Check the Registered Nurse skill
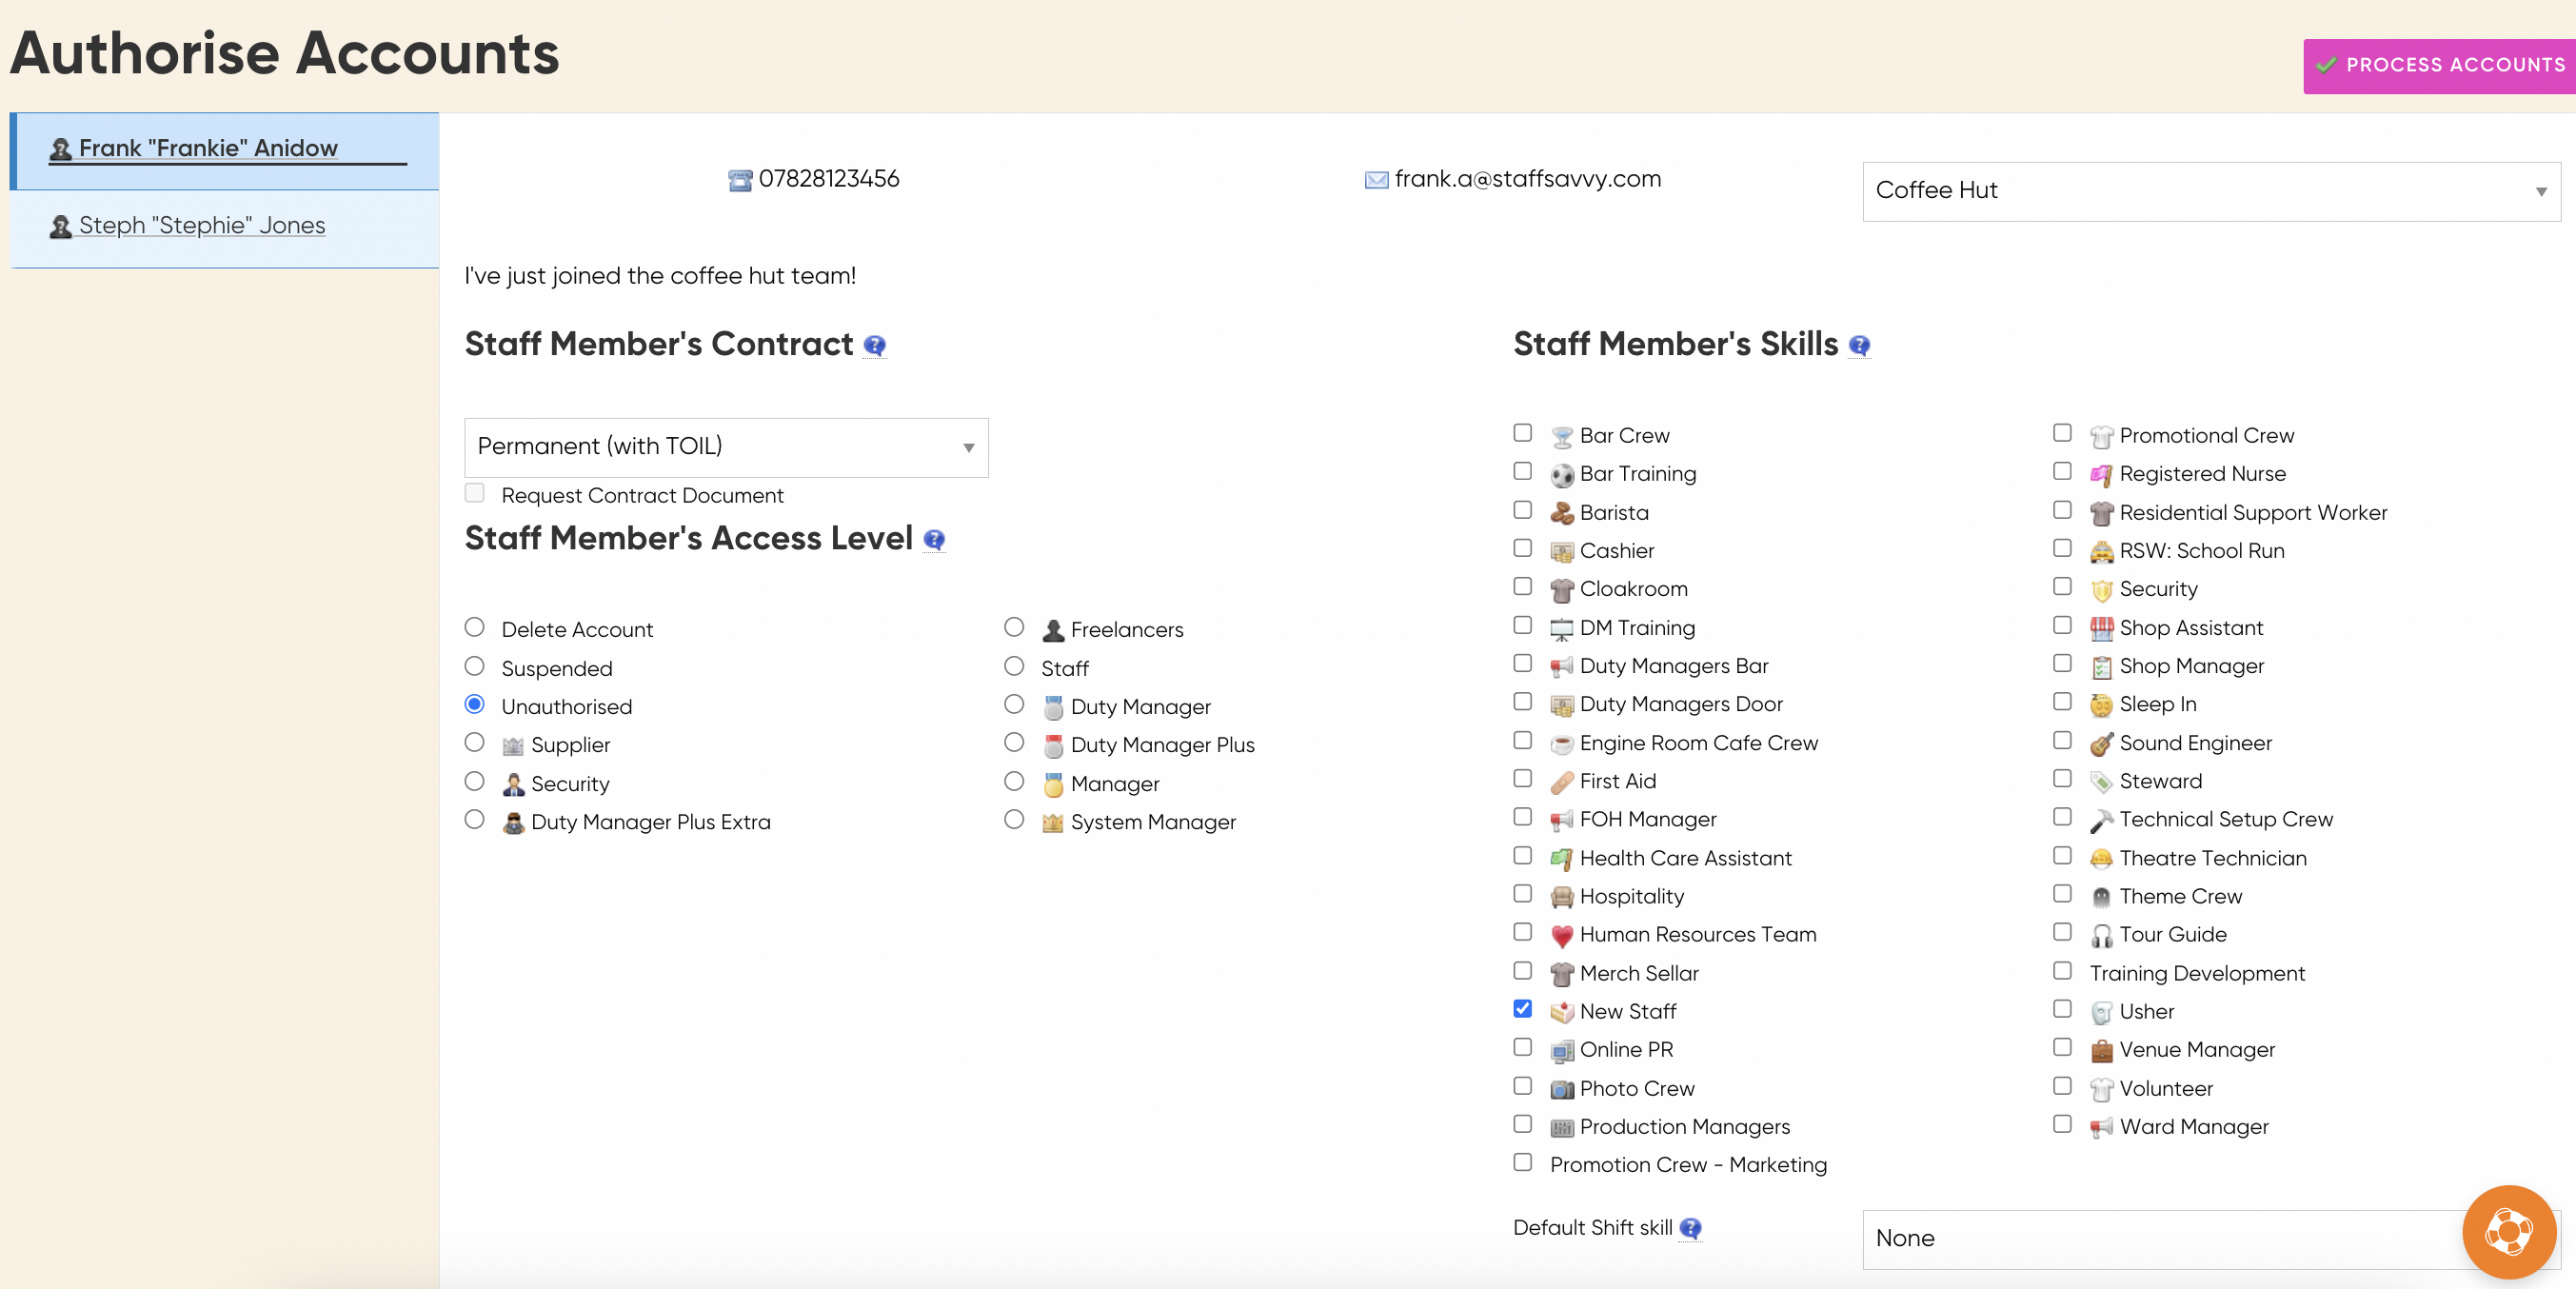This screenshot has width=2576, height=1289. click(2062, 471)
